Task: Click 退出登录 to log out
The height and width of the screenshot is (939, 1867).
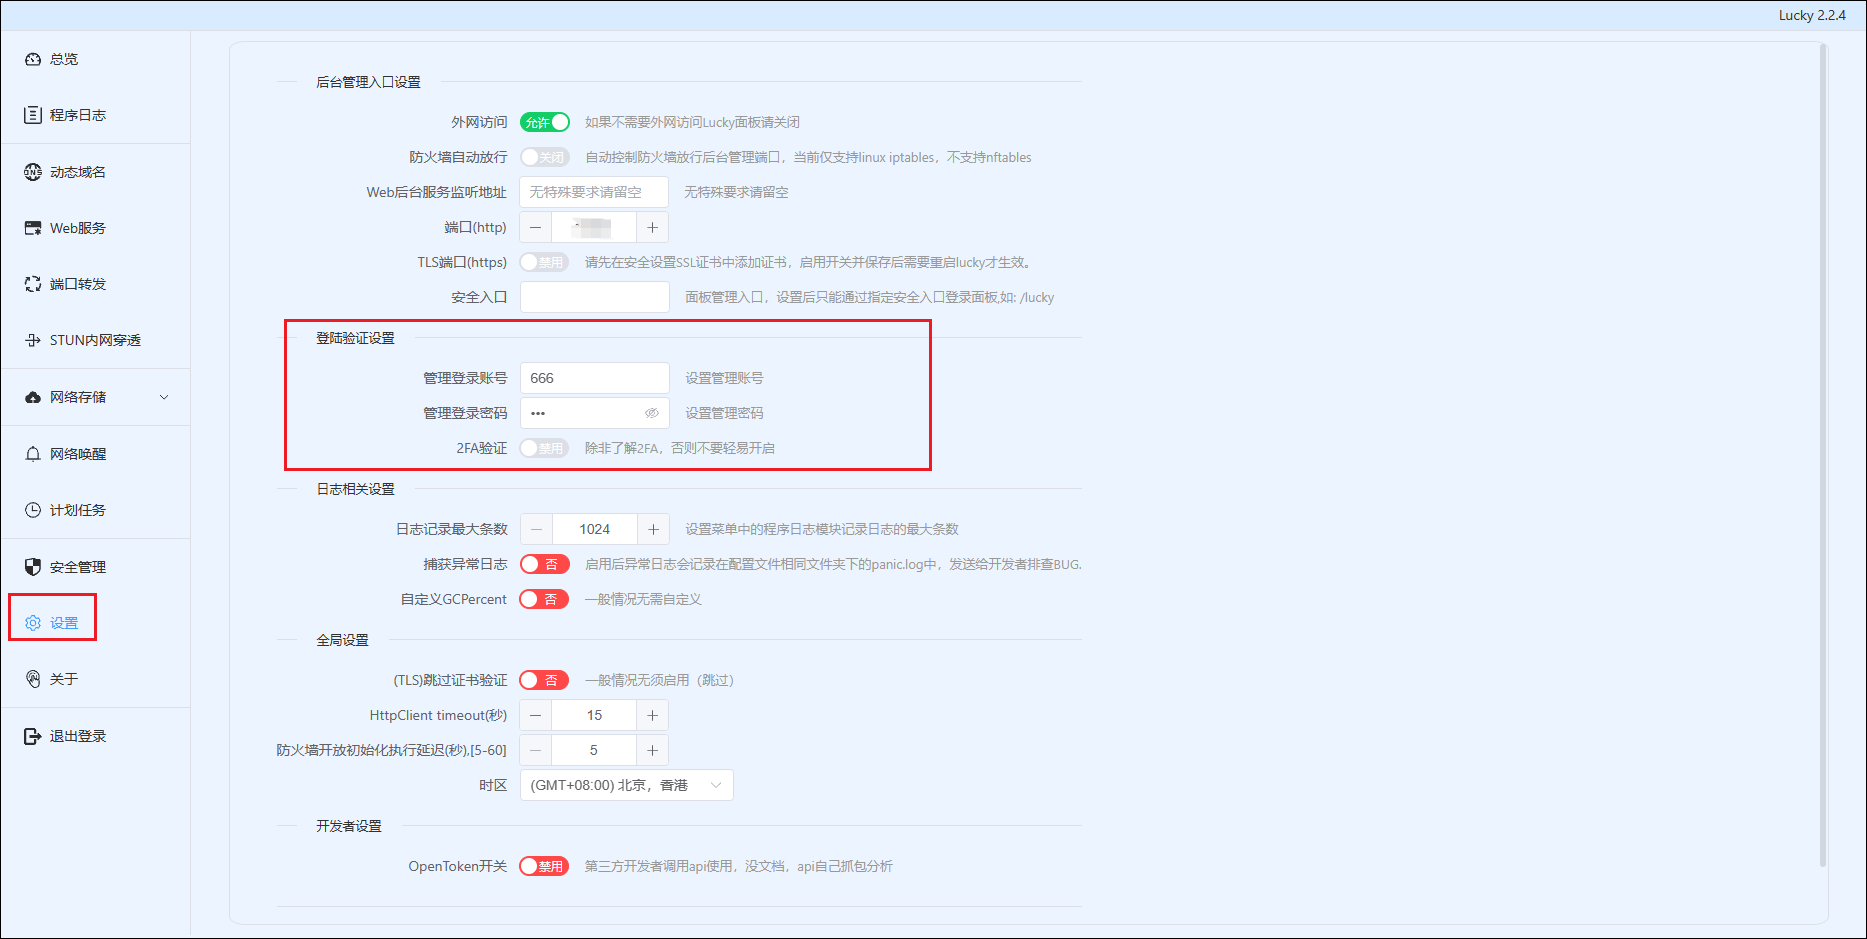Action: click(77, 736)
